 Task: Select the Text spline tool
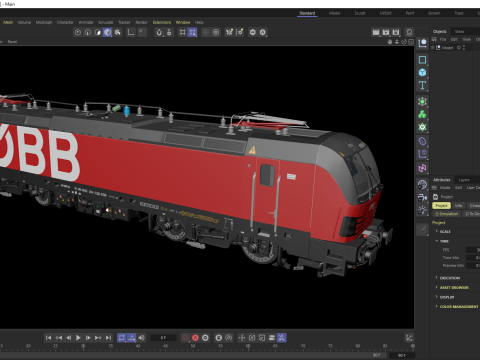point(422,85)
